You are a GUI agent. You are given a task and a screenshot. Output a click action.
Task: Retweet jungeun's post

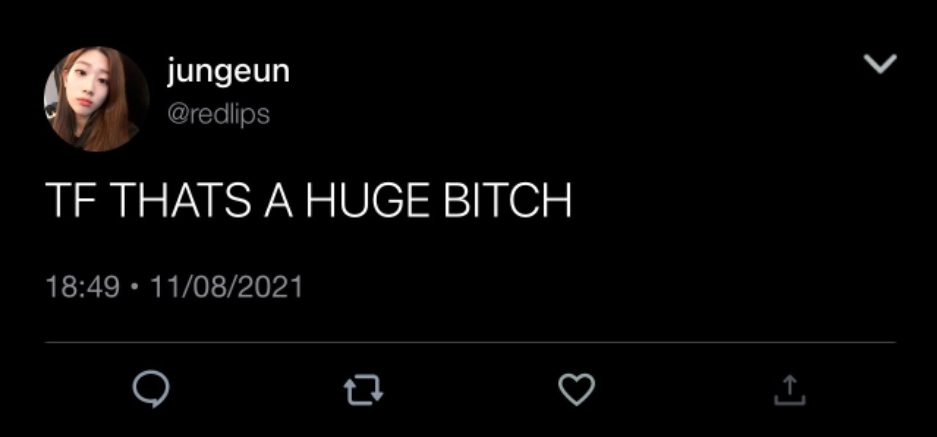363,390
